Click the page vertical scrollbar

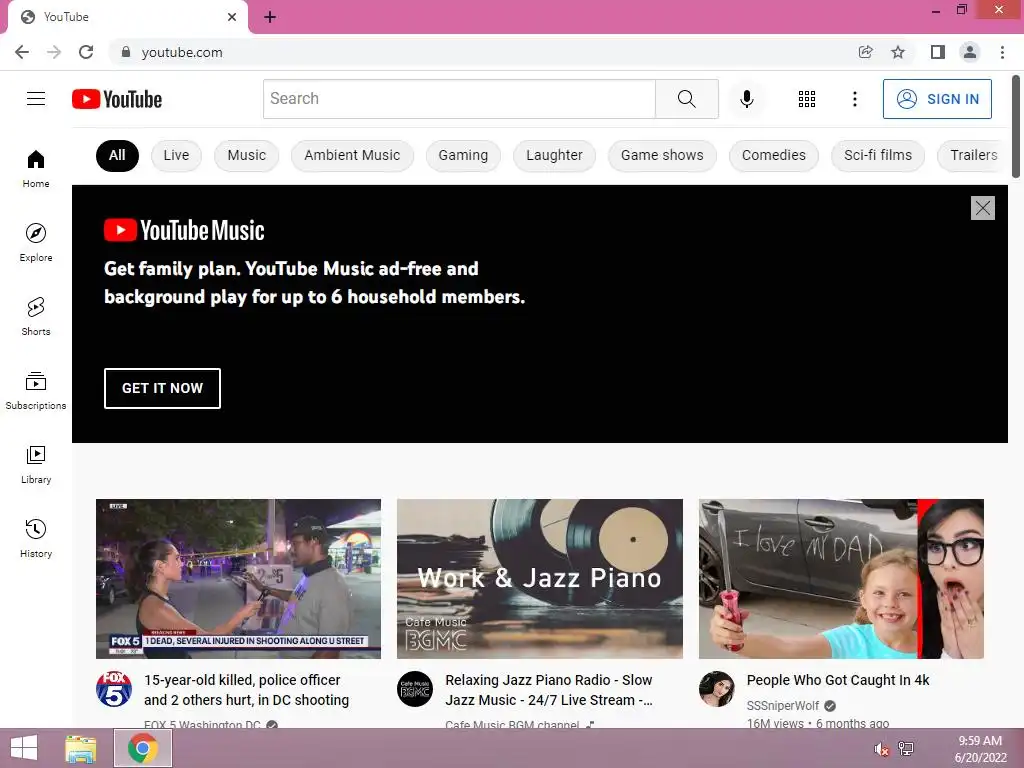click(1016, 126)
